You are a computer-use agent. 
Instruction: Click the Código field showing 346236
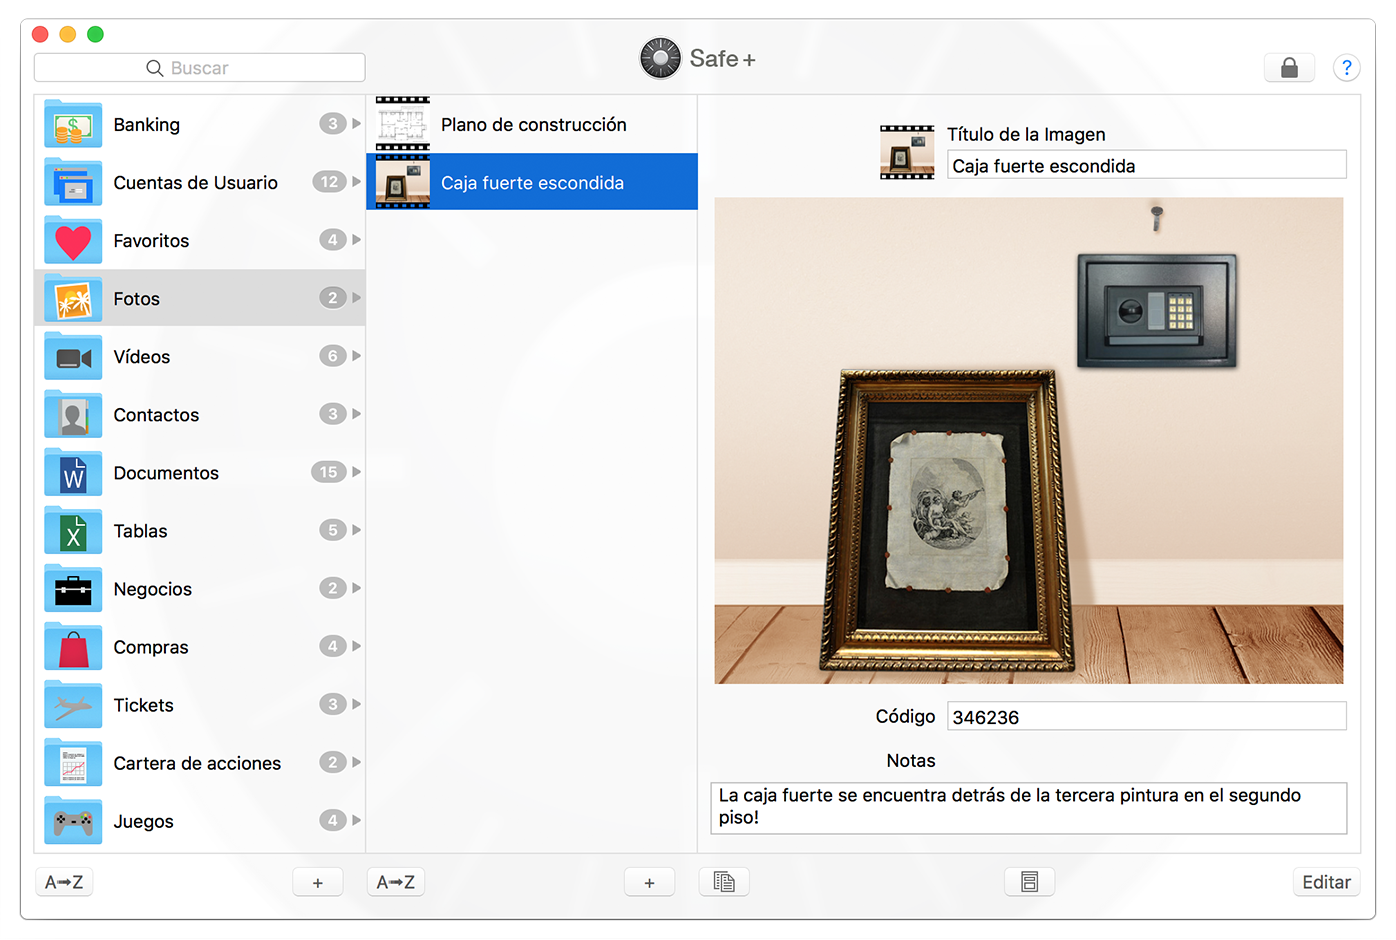point(1146,716)
